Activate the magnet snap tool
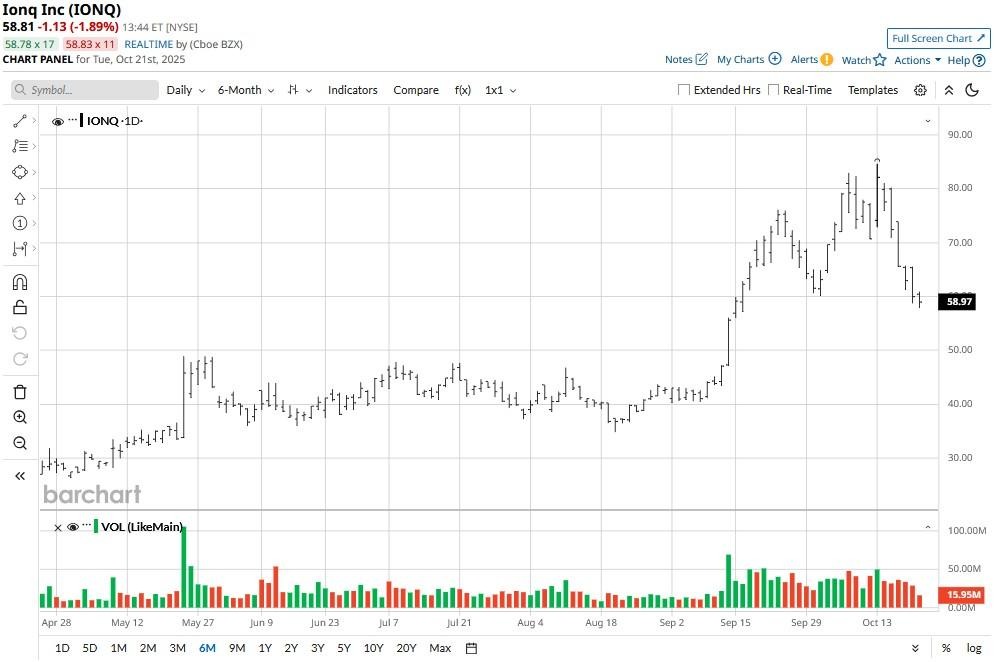 pos(20,279)
